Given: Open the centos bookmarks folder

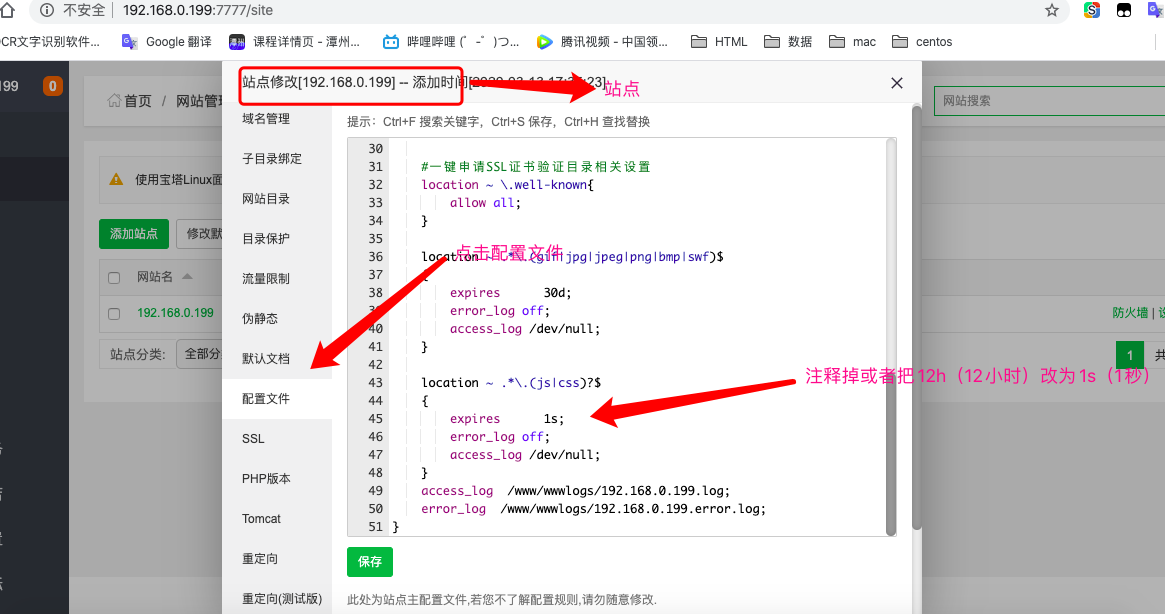Looking at the screenshot, I should (x=922, y=42).
